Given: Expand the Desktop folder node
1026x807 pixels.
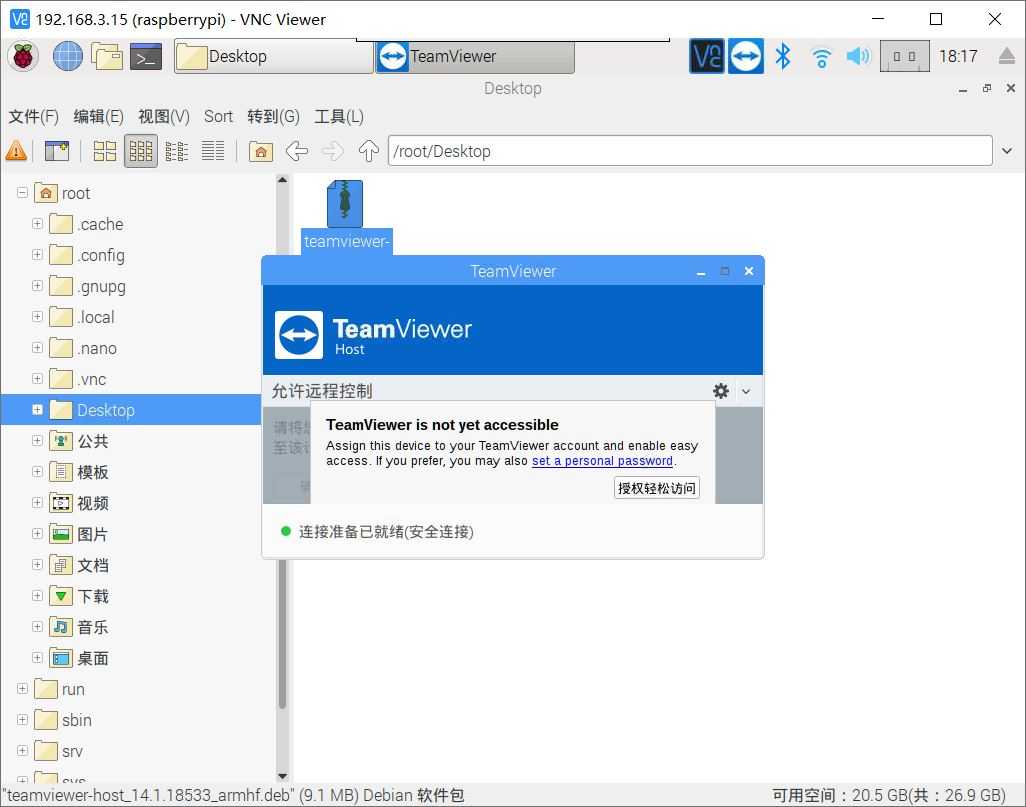Looking at the screenshot, I should tap(37, 410).
